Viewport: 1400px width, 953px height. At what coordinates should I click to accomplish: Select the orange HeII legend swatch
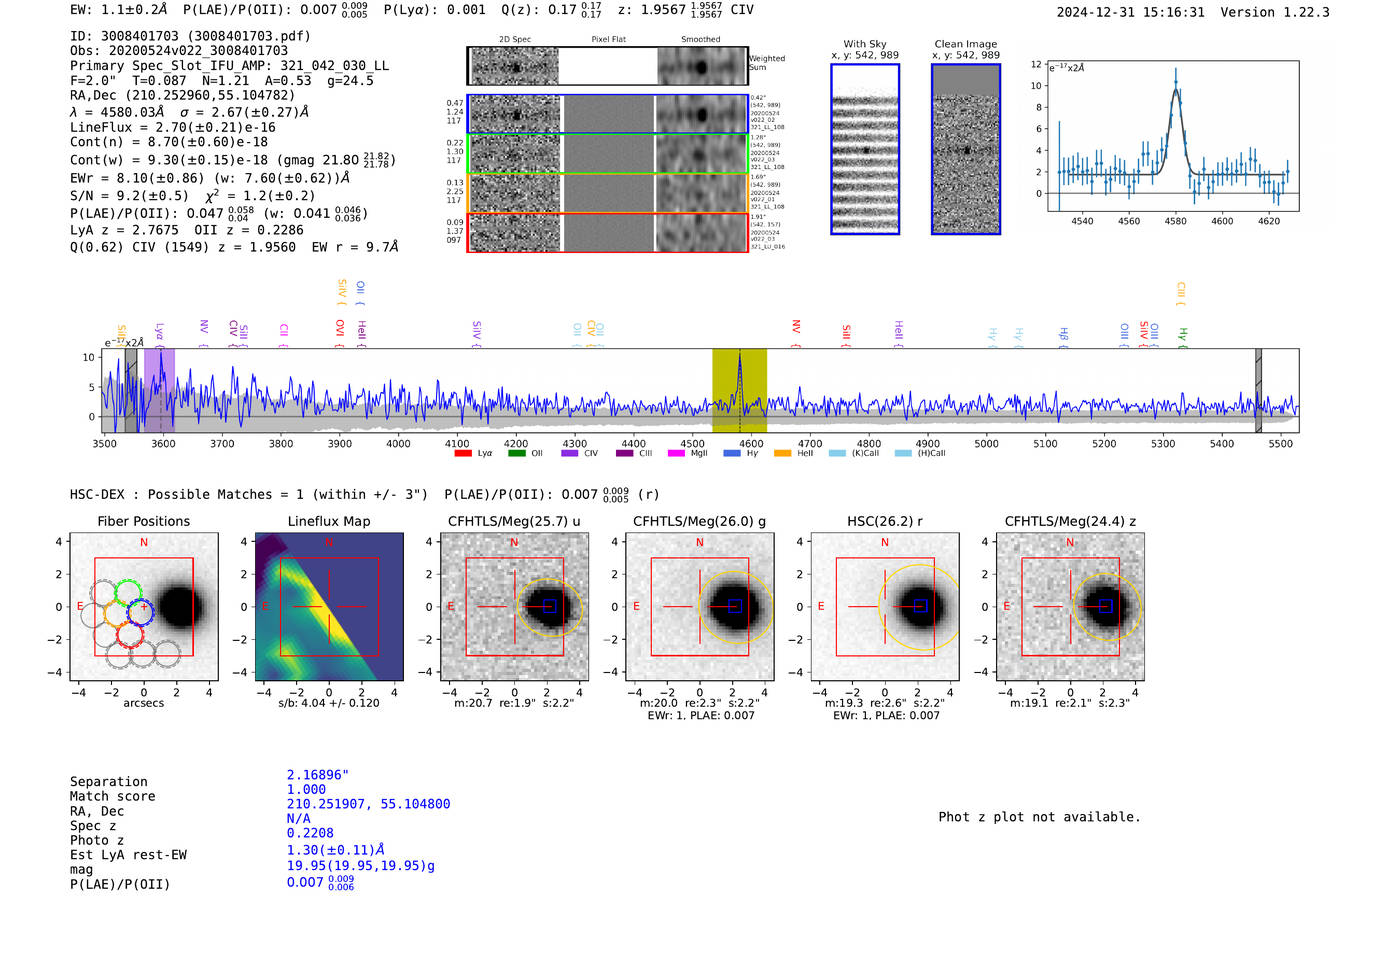click(x=782, y=453)
